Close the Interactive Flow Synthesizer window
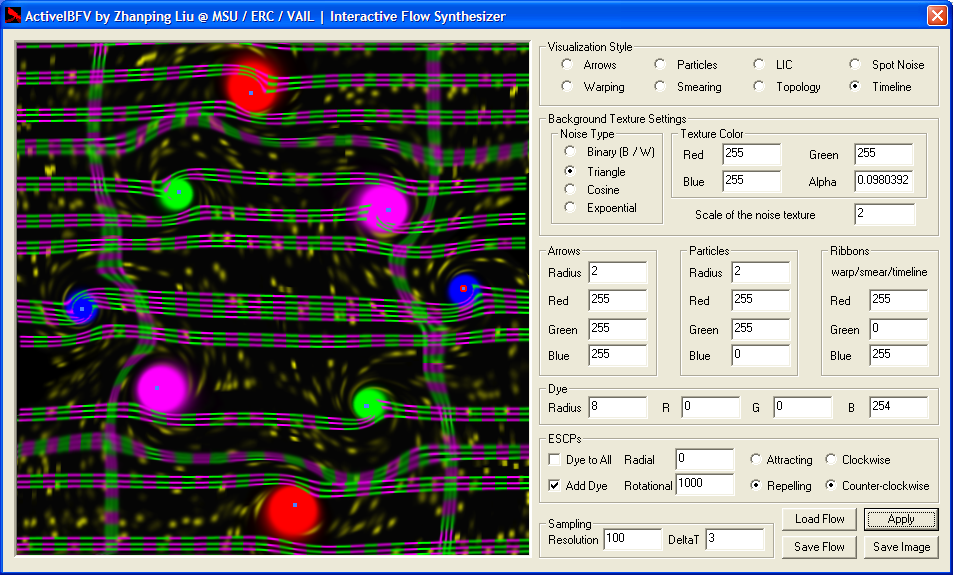The height and width of the screenshot is (575, 953). tap(936, 16)
